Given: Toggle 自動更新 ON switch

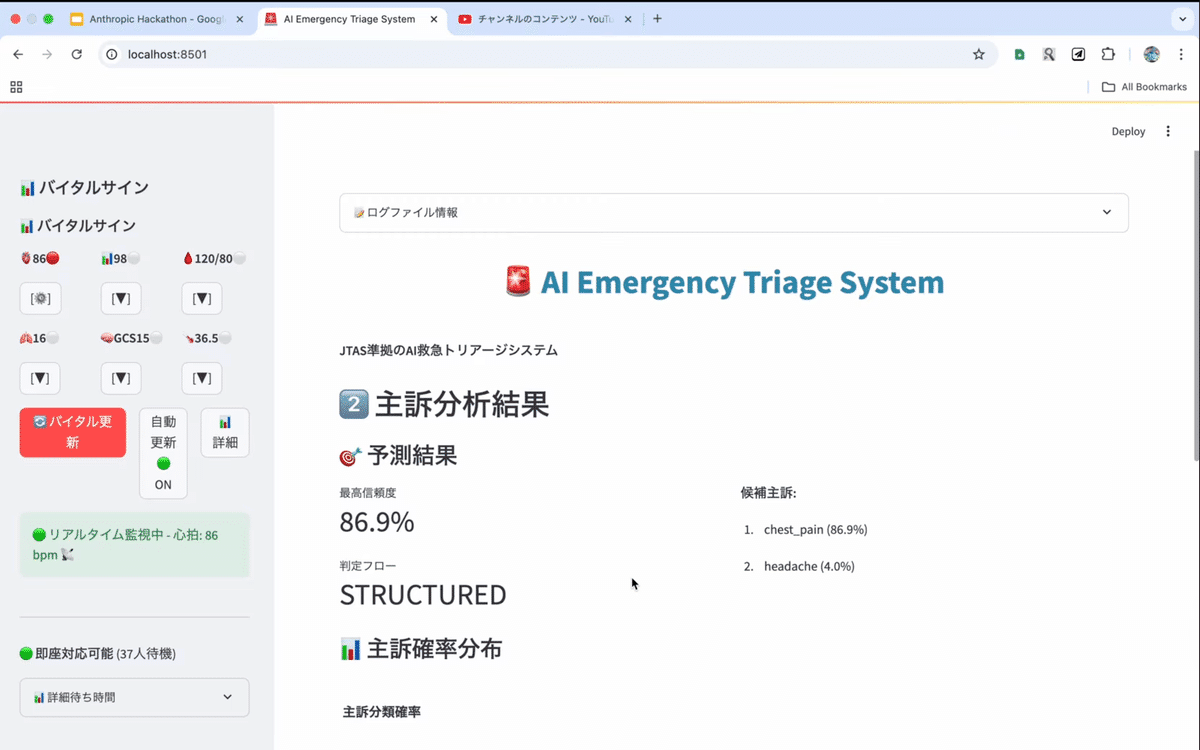Looking at the screenshot, I should pyautogui.click(x=163, y=453).
